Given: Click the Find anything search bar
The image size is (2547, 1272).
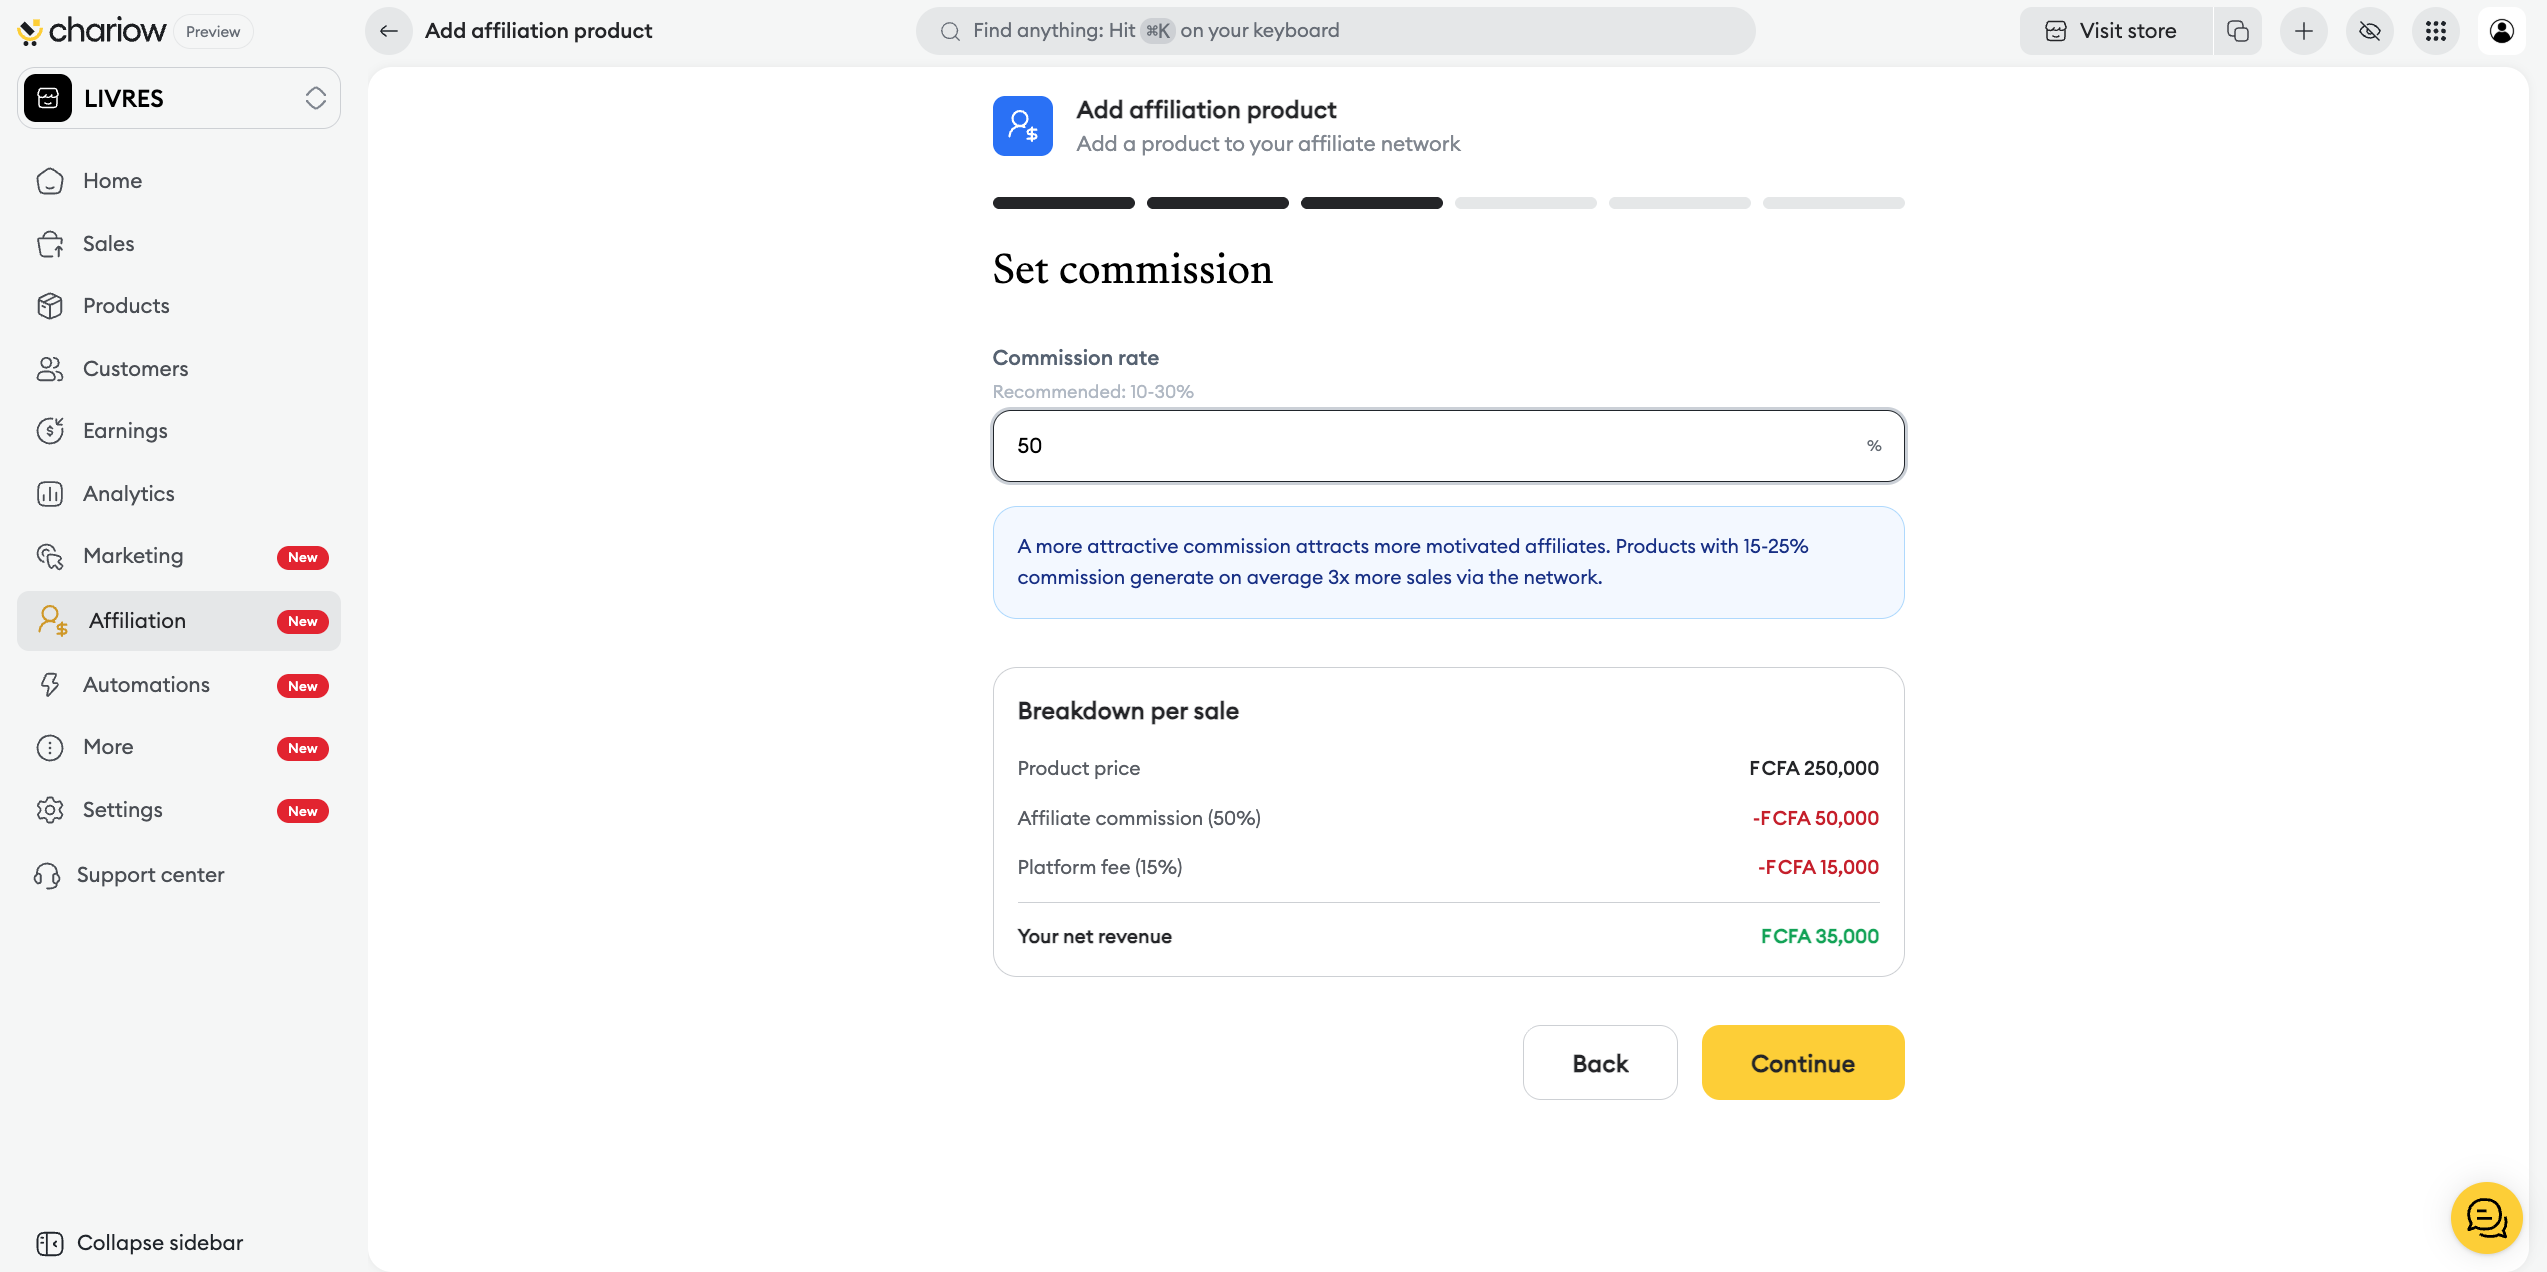Looking at the screenshot, I should (x=1335, y=31).
